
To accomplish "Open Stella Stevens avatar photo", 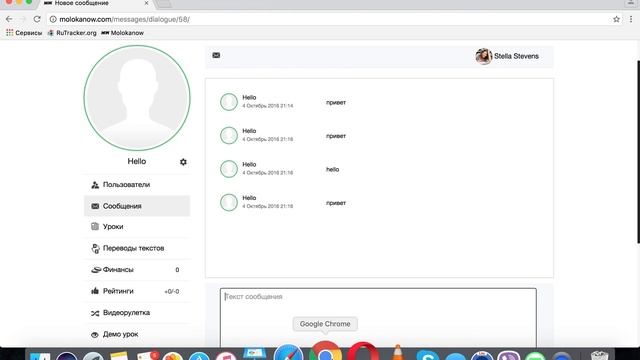I will tap(484, 56).
